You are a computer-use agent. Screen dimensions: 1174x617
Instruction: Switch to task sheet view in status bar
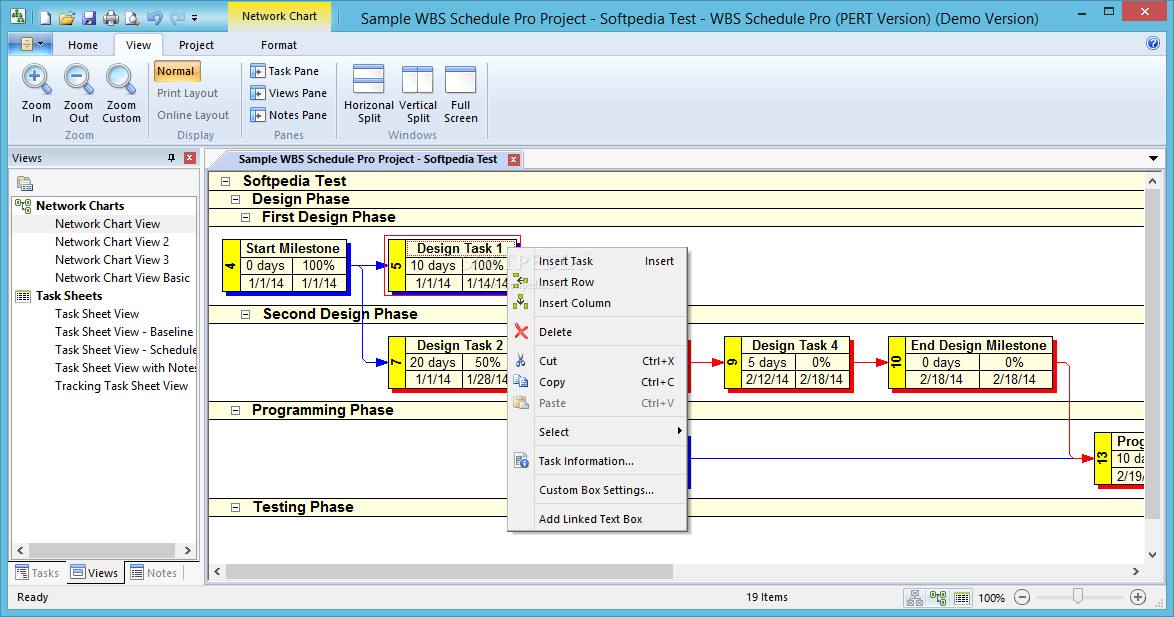point(962,598)
